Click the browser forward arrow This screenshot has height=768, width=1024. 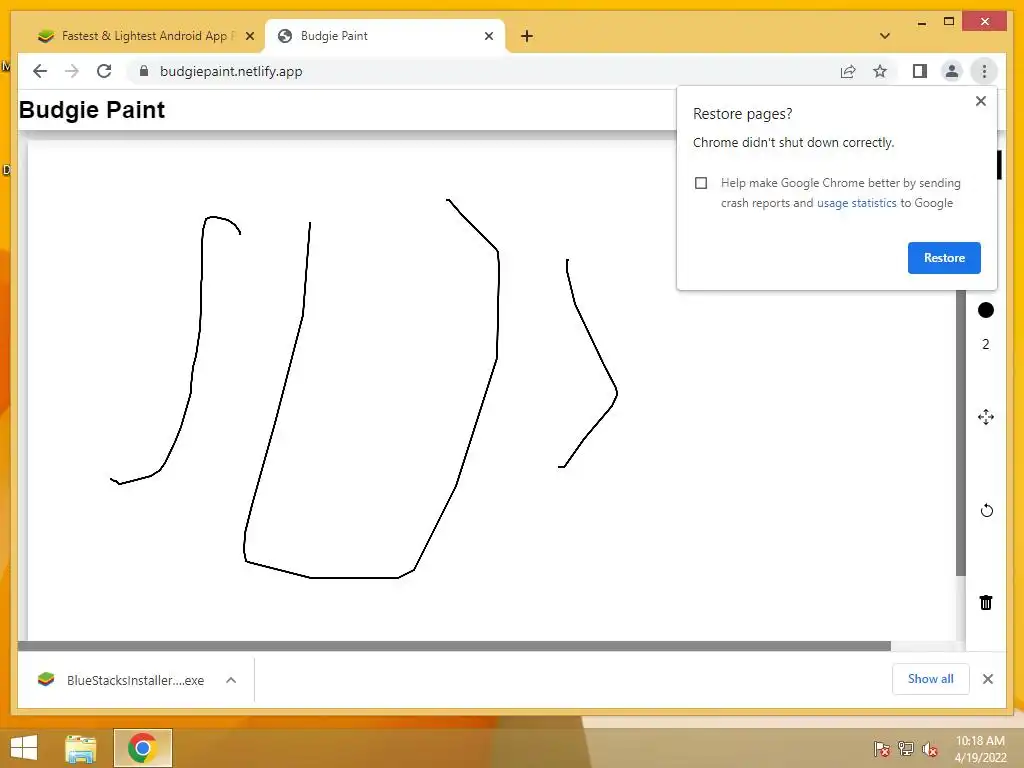point(72,71)
